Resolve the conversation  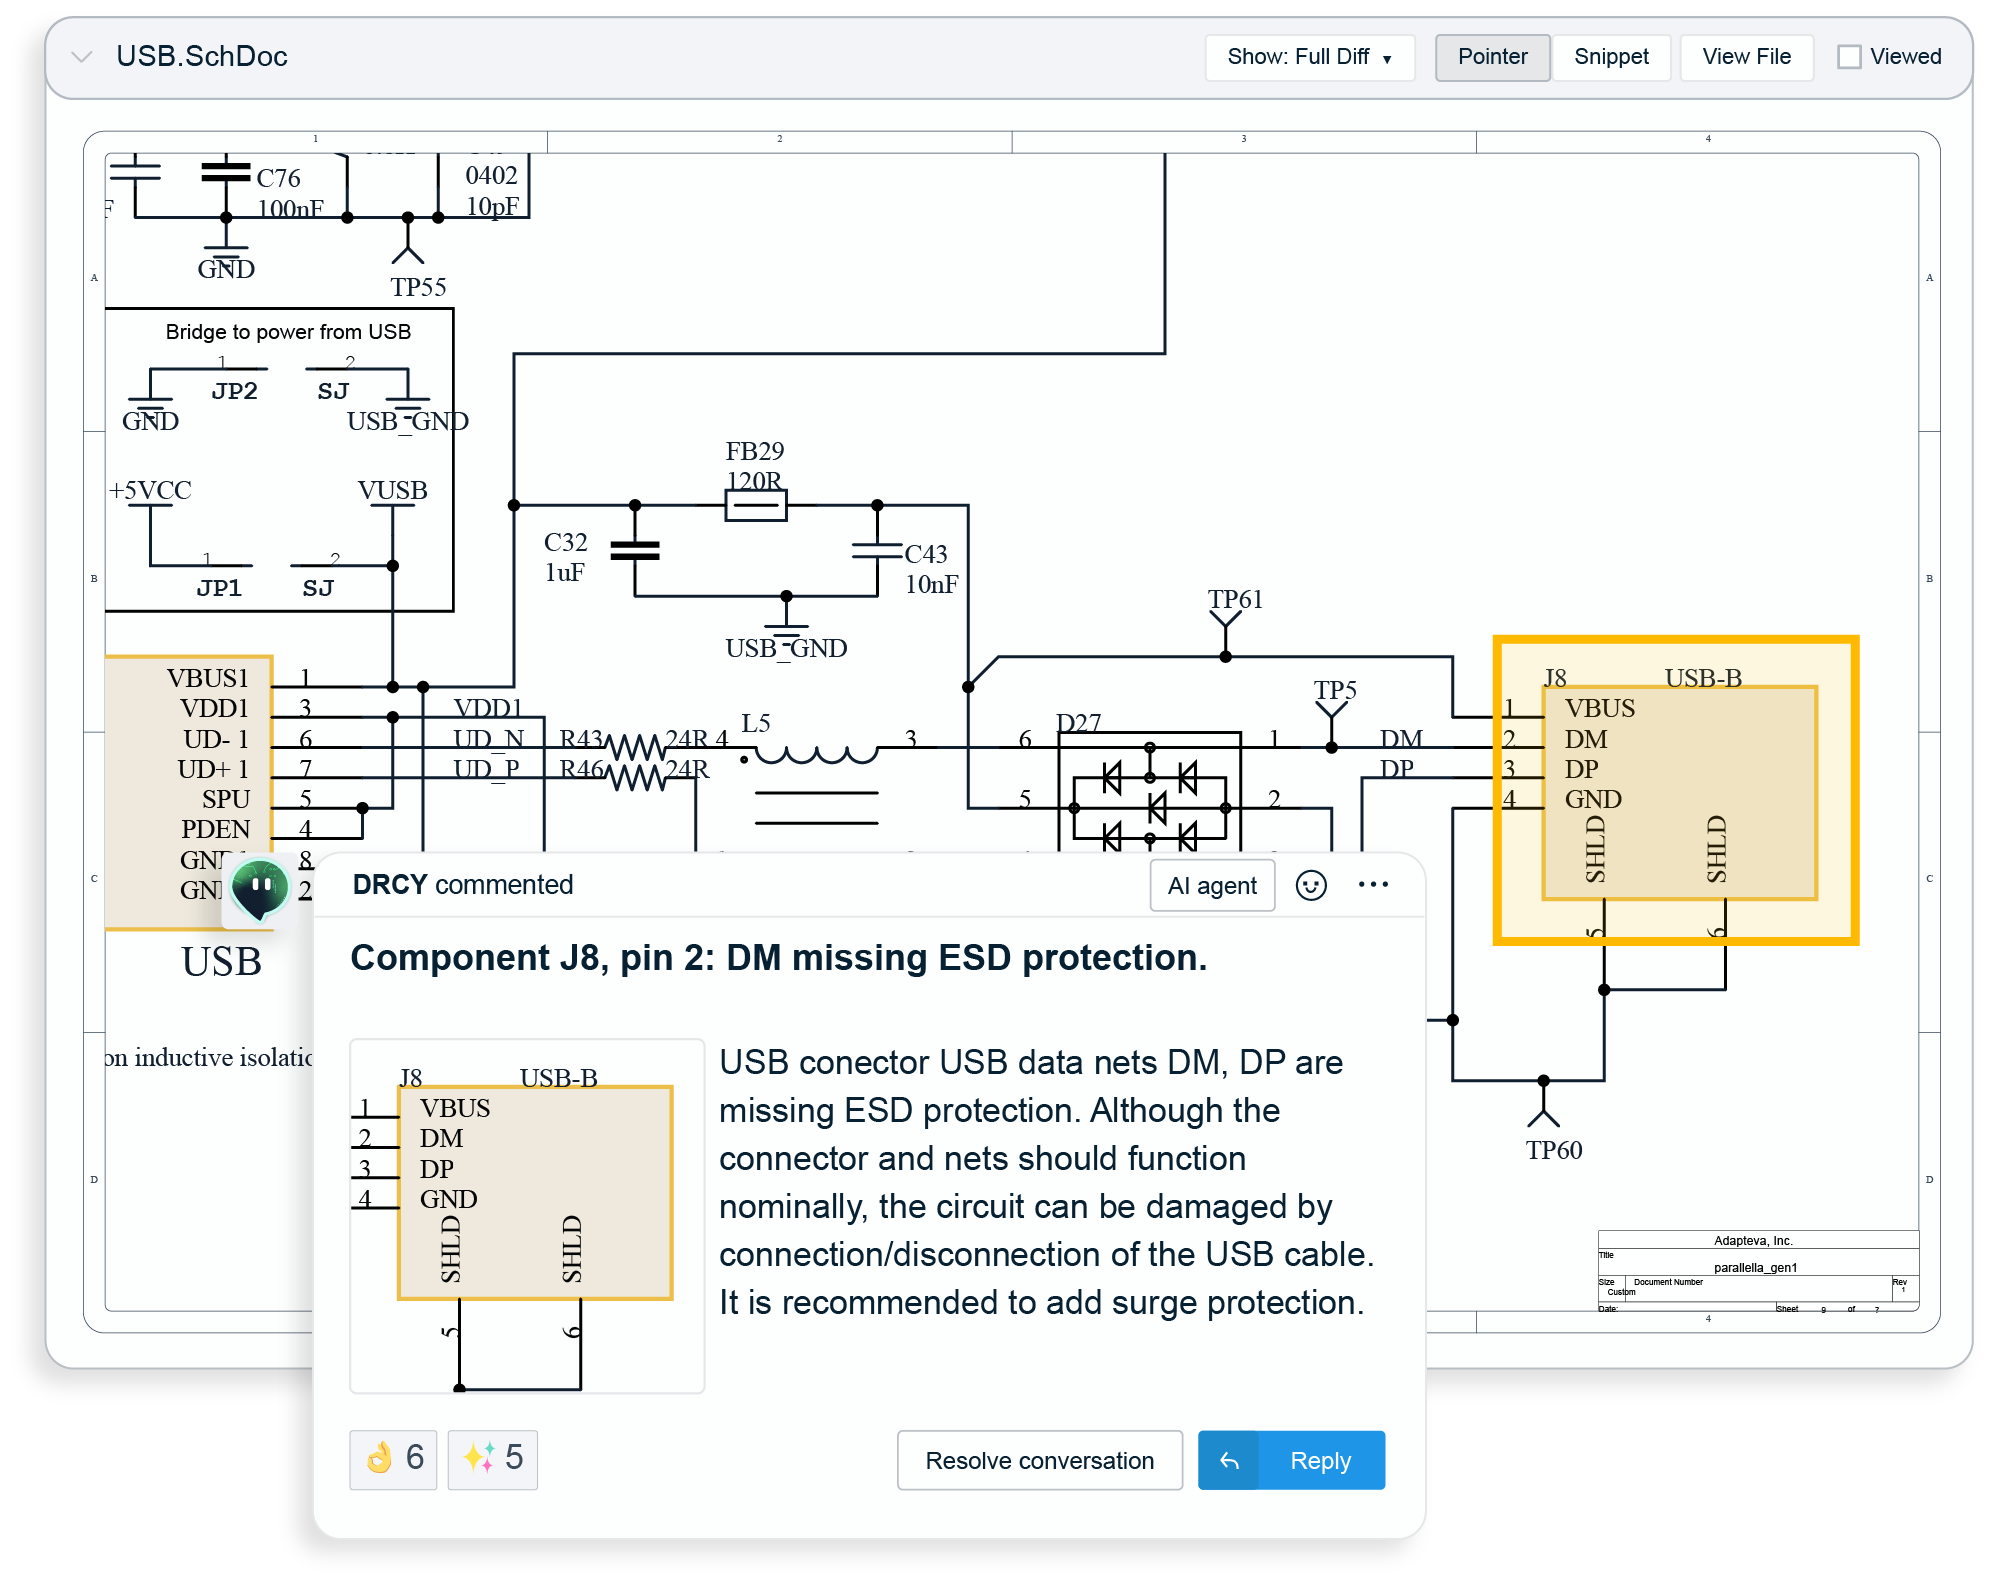(x=1039, y=1460)
